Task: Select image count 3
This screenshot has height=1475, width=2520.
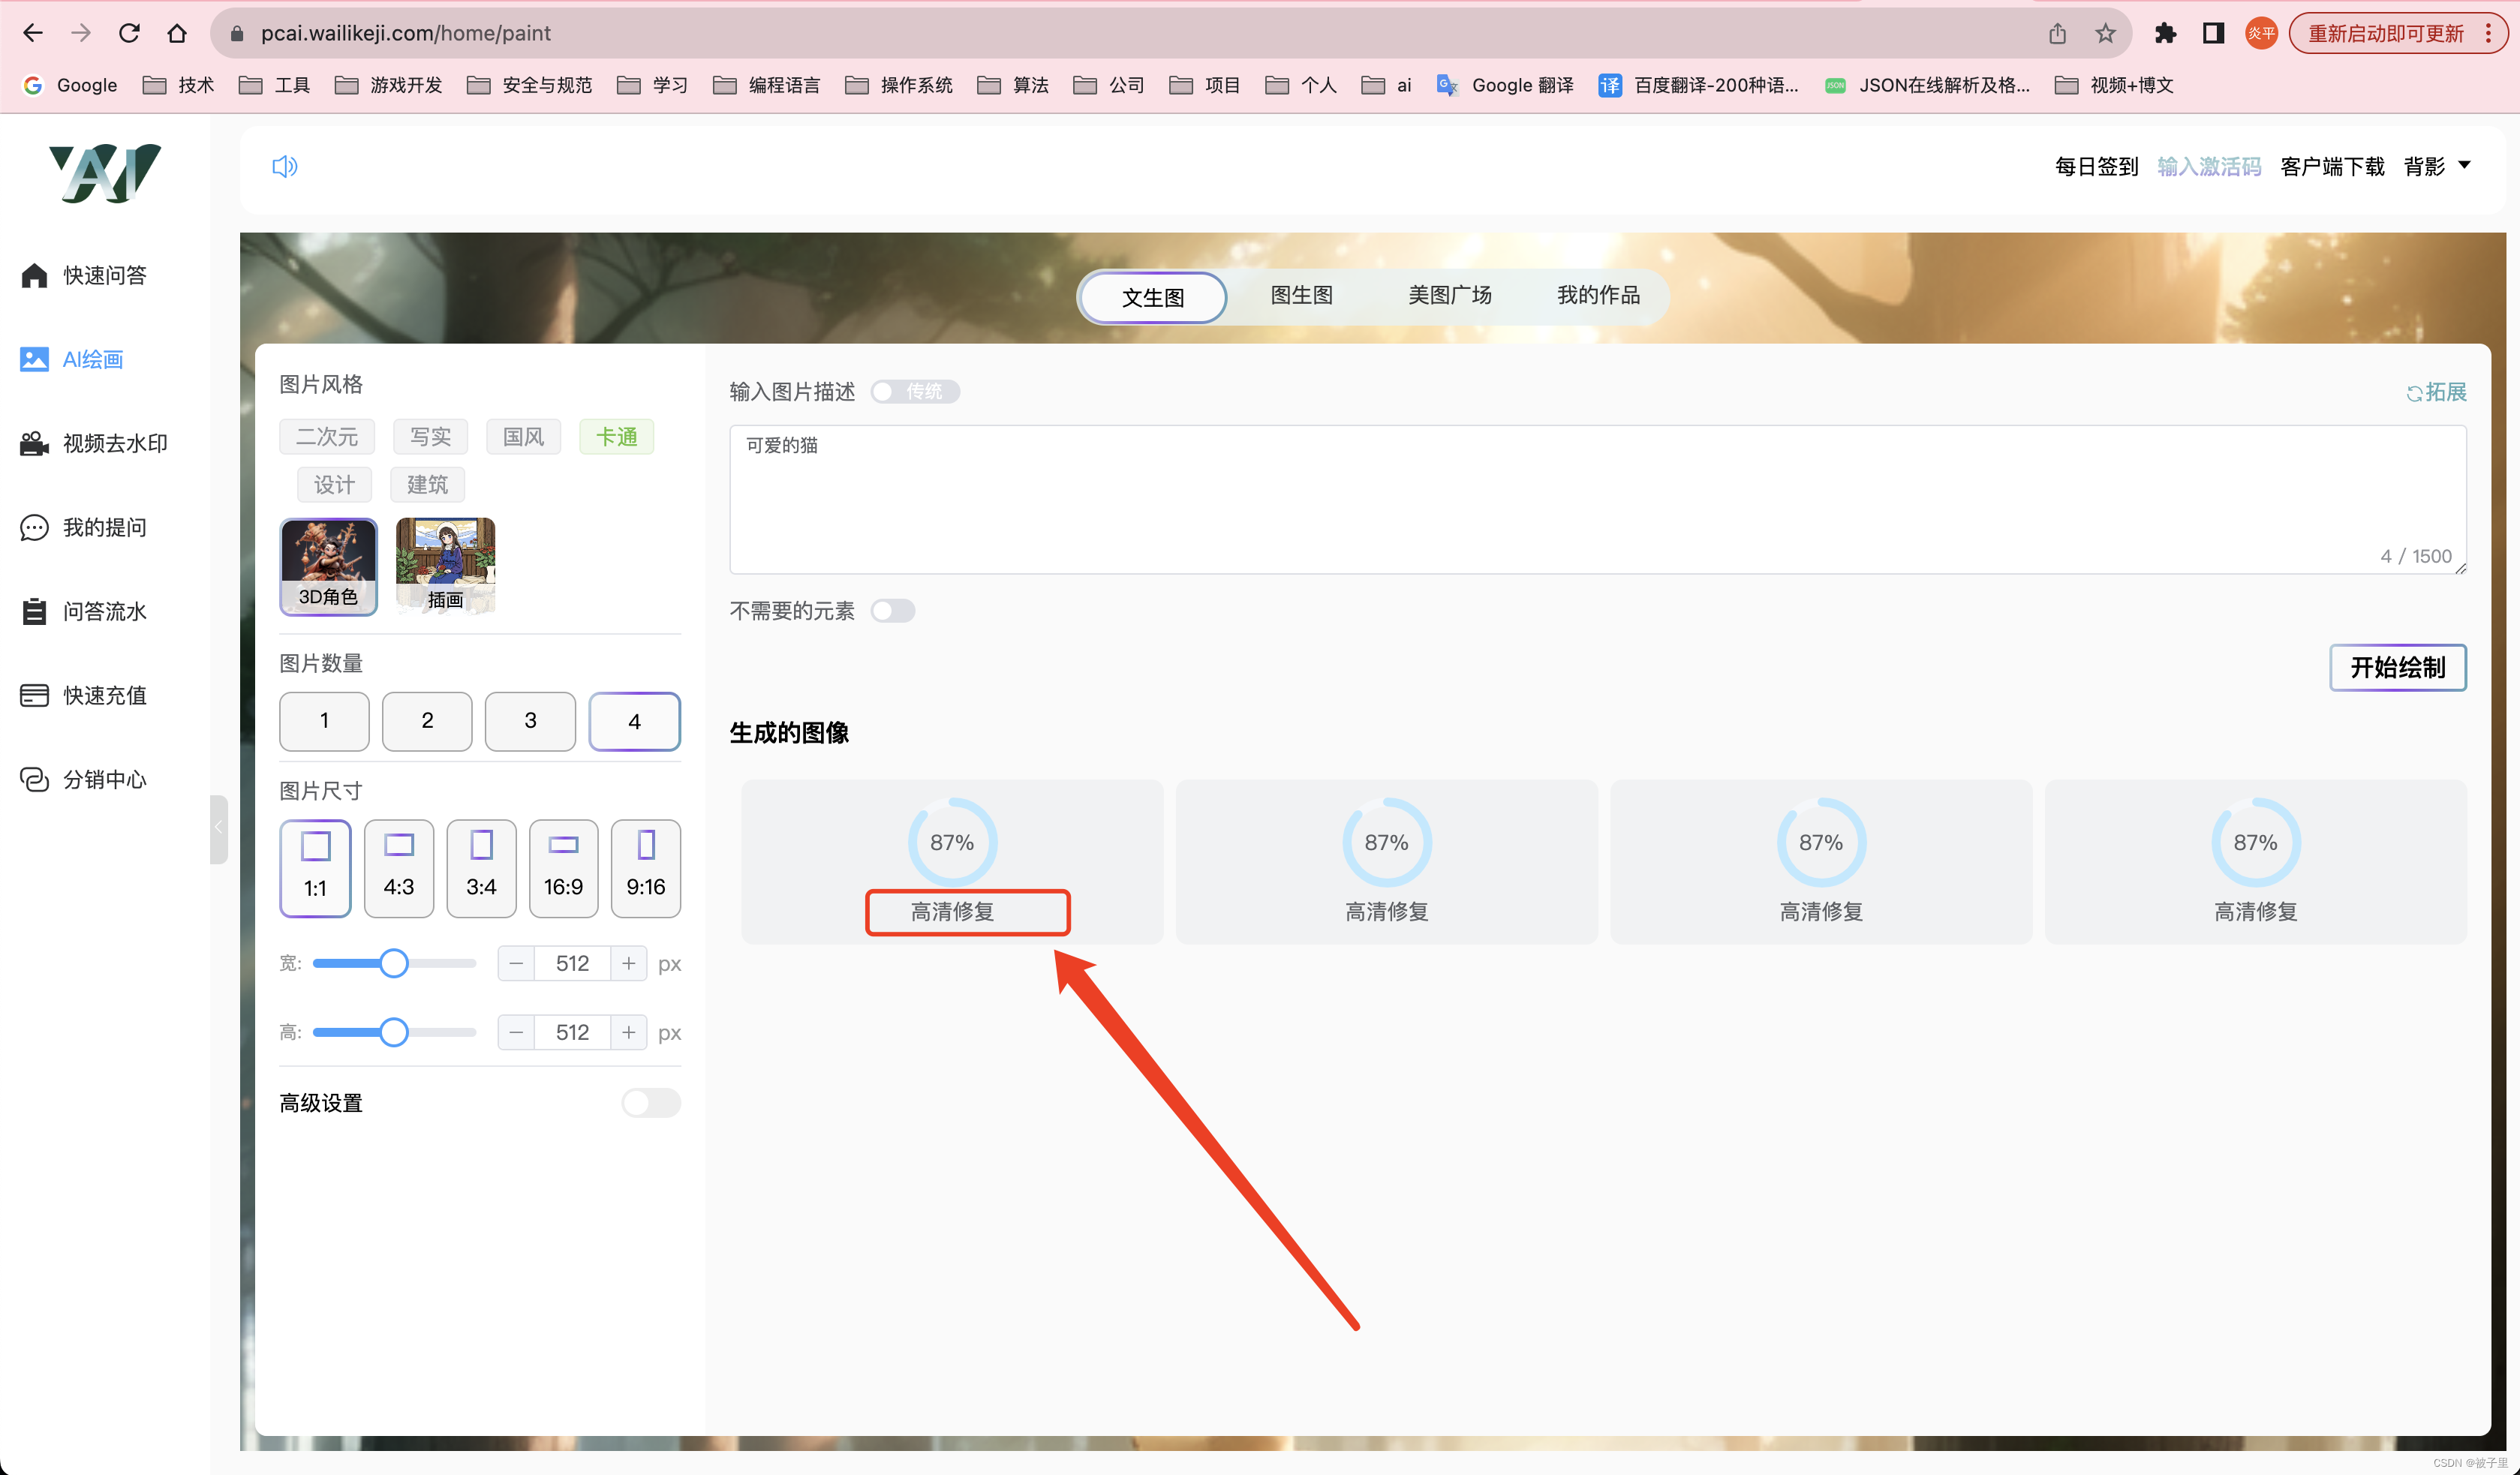Action: coord(530,720)
